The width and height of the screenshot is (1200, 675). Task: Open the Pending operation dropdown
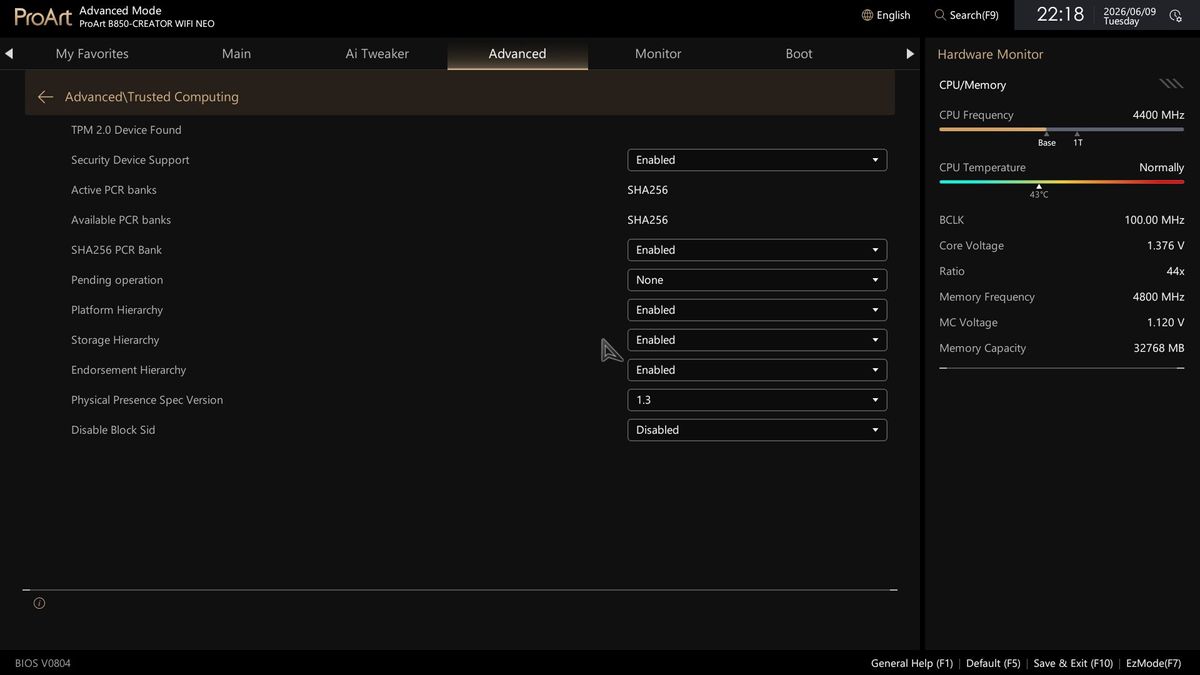pyautogui.click(x=757, y=280)
